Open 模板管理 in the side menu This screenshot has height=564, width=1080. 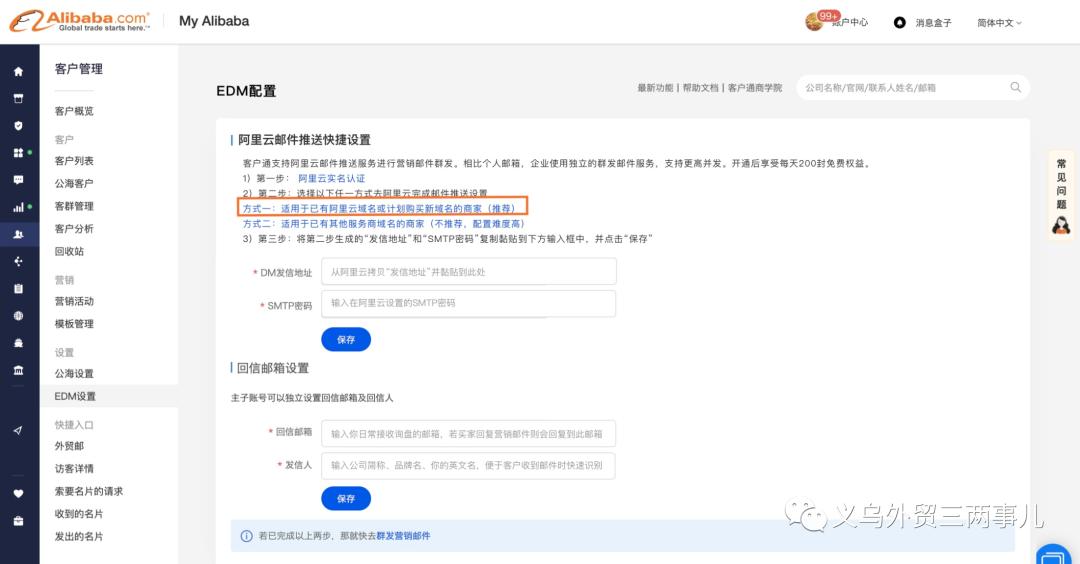pyautogui.click(x=74, y=324)
